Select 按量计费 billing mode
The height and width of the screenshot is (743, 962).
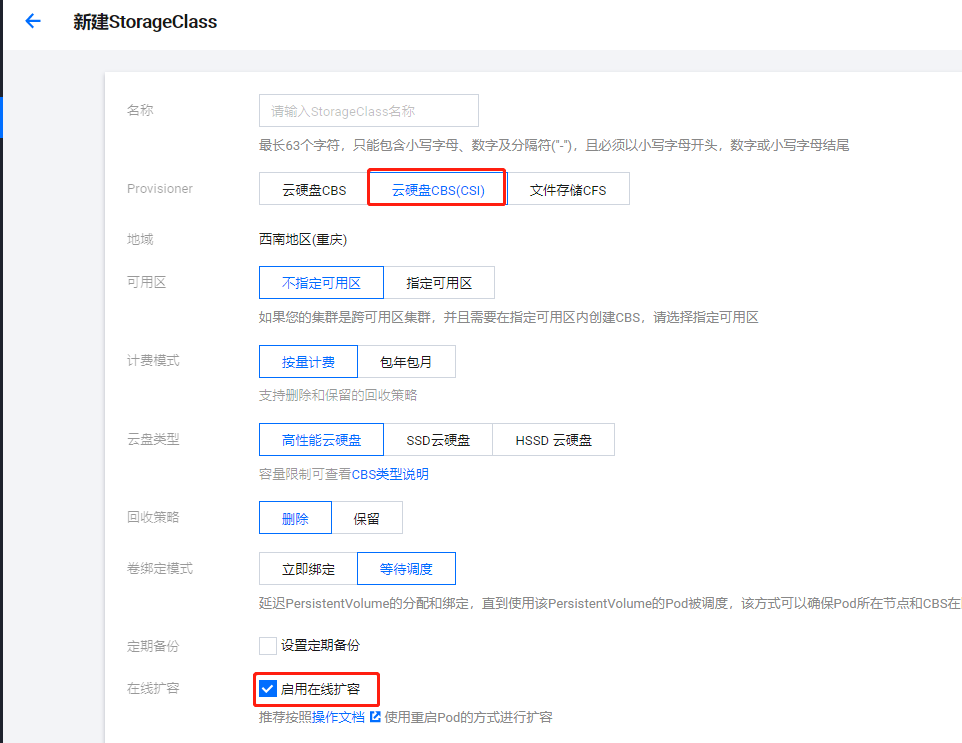[x=308, y=362]
